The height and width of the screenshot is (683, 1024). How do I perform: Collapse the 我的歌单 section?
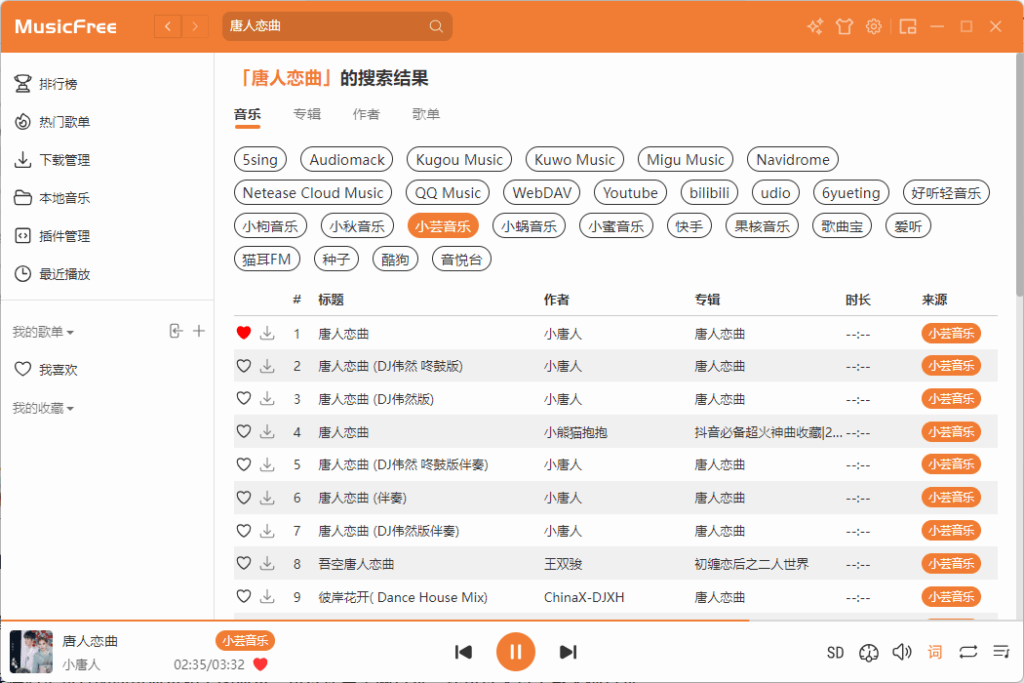(43, 332)
